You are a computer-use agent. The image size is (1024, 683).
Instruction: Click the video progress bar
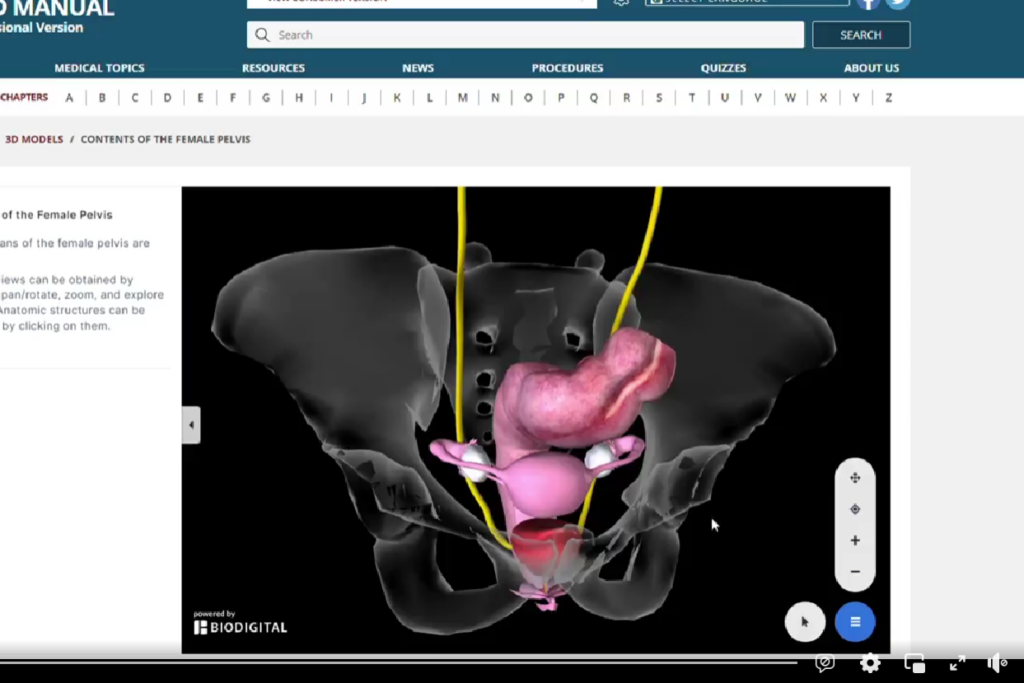[x=398, y=662]
